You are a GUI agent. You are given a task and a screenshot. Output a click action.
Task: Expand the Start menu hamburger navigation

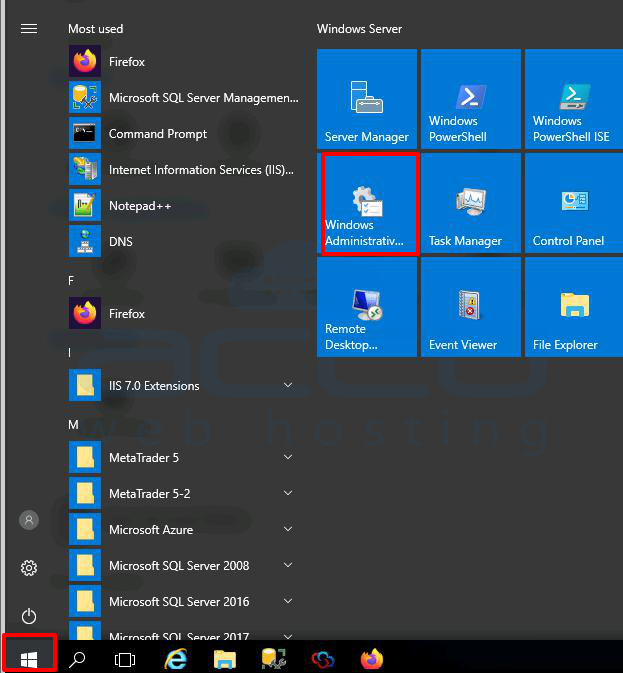pos(29,29)
